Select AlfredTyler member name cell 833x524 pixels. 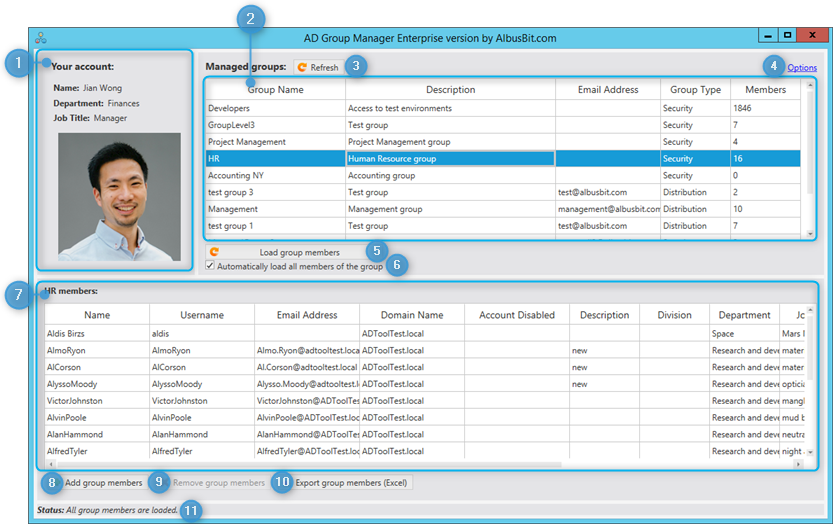pyautogui.click(x=97, y=451)
